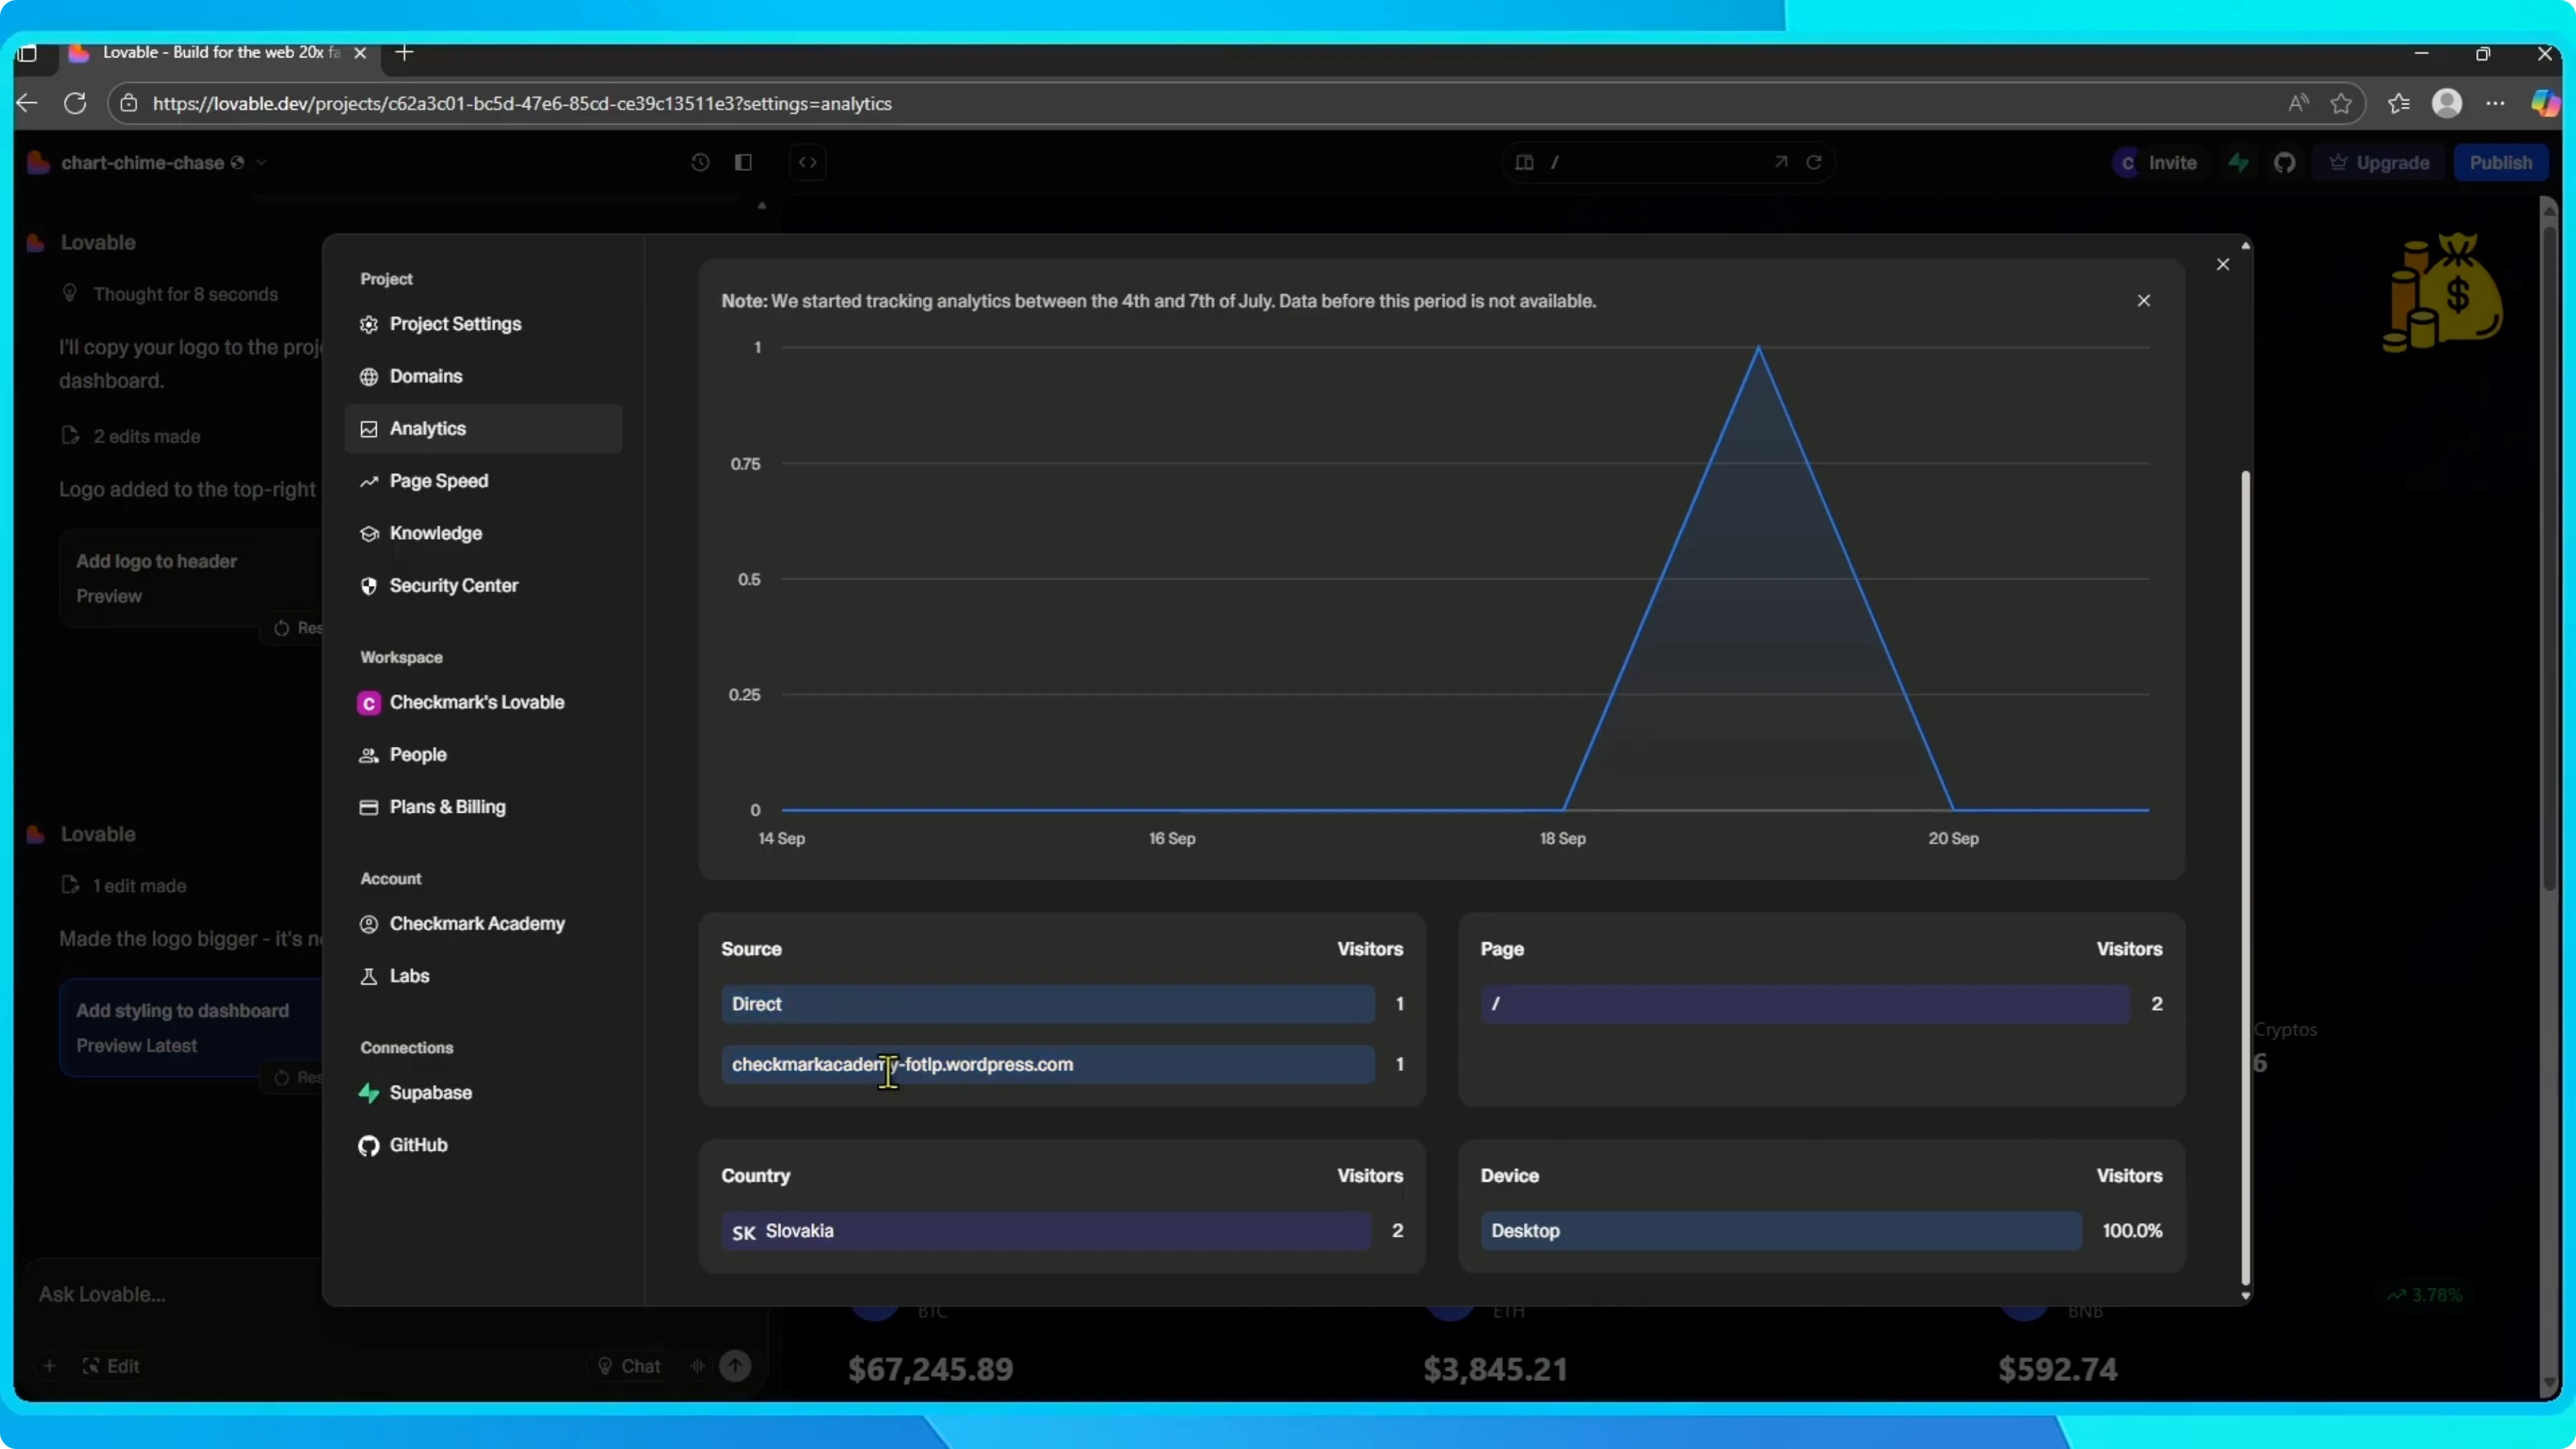
Task: Click the favorites star icon in address bar
Action: pyautogui.click(x=2341, y=103)
